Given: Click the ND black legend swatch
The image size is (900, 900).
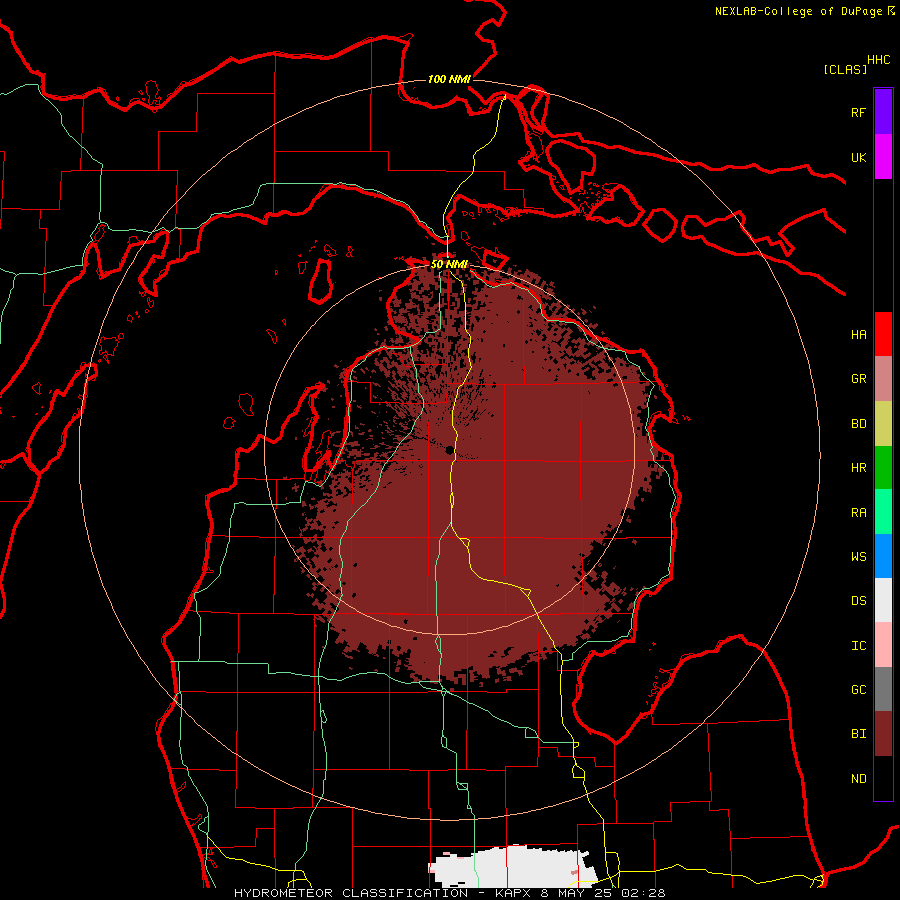Looking at the screenshot, I should click(883, 778).
